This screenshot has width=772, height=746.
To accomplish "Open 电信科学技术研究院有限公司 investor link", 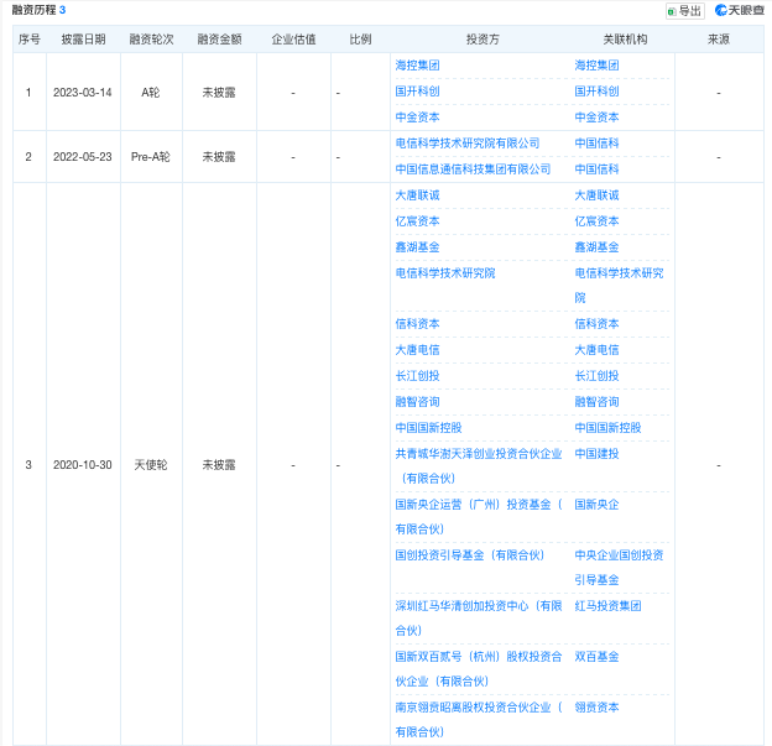I will click(x=467, y=143).
